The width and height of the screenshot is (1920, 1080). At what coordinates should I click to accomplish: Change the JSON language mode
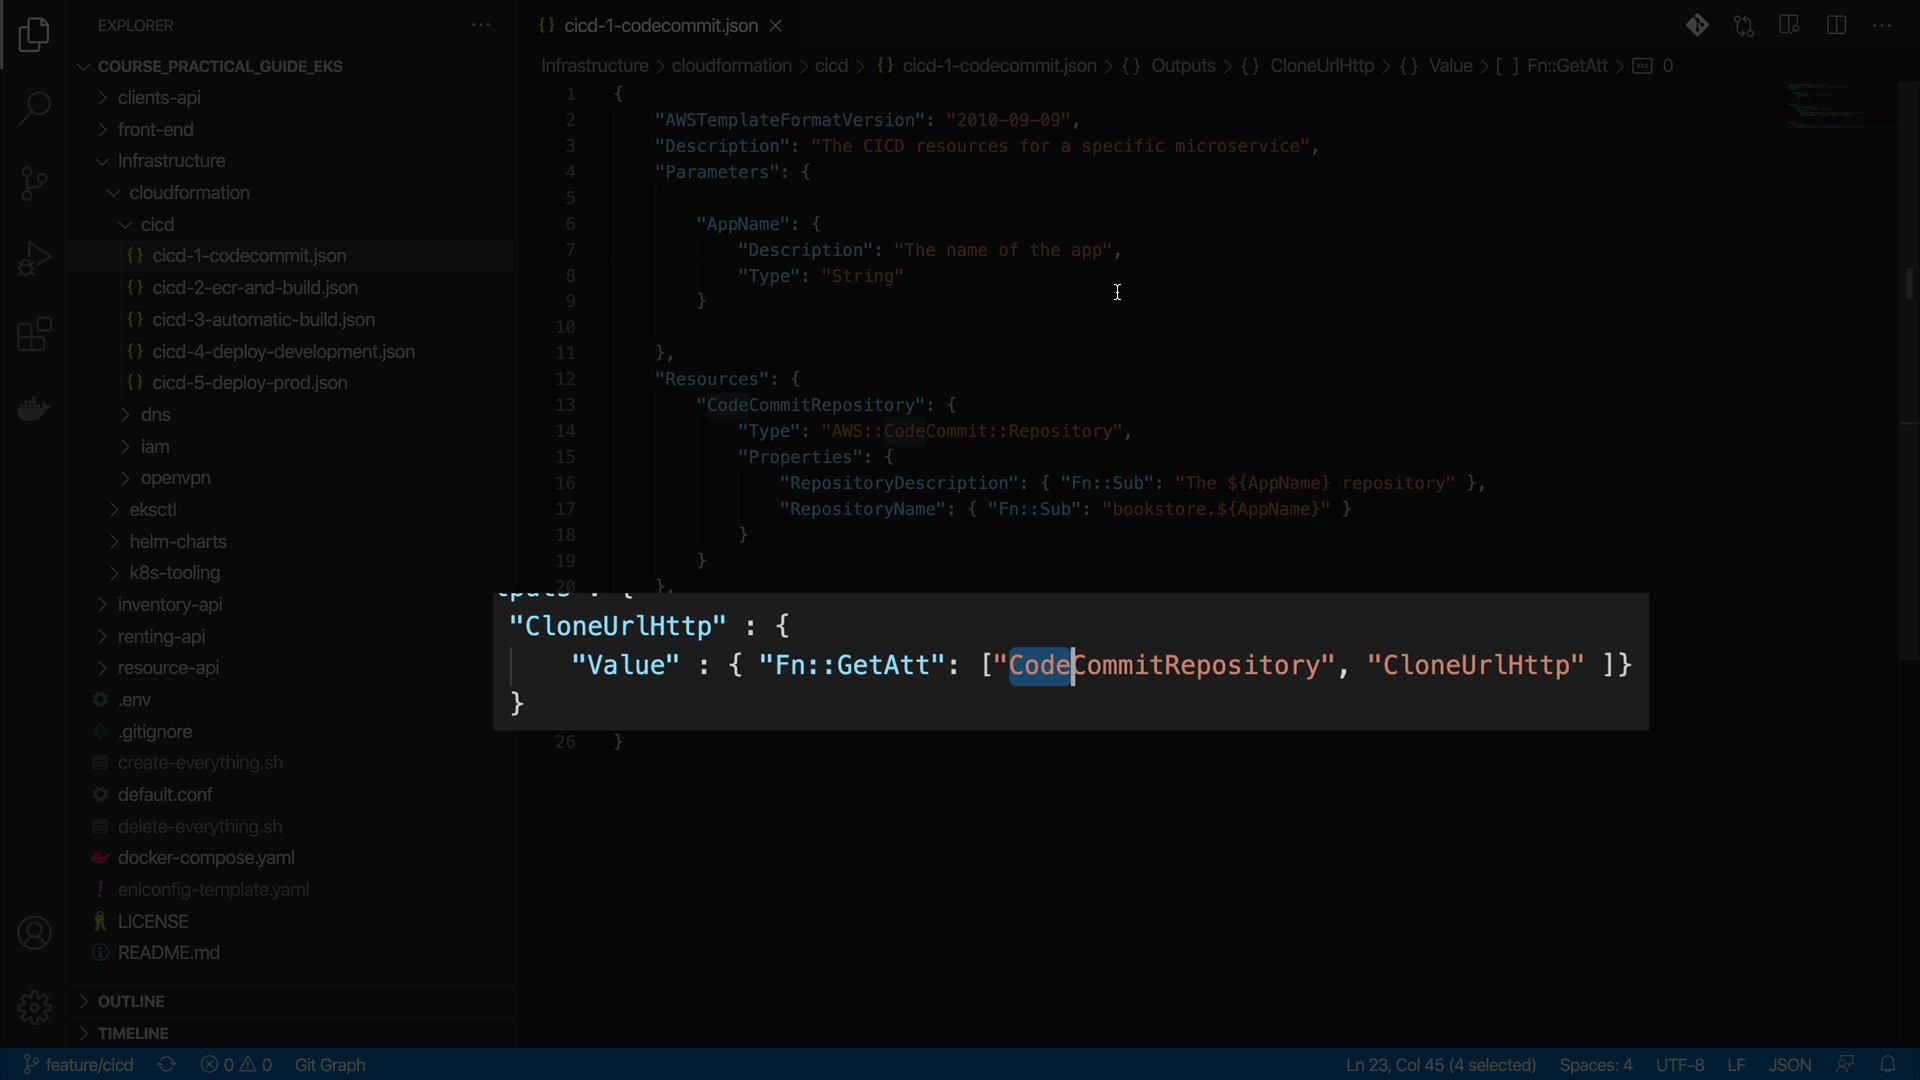click(1789, 1064)
